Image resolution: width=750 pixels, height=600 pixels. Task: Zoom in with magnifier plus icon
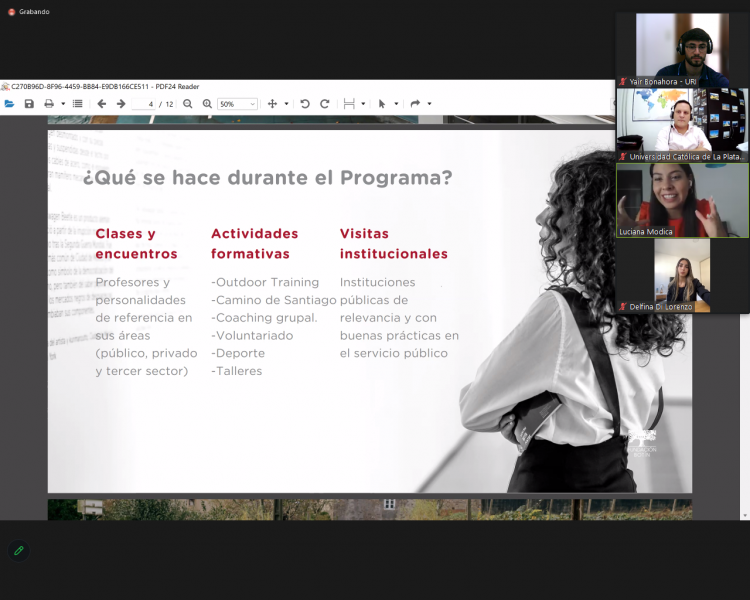click(207, 104)
